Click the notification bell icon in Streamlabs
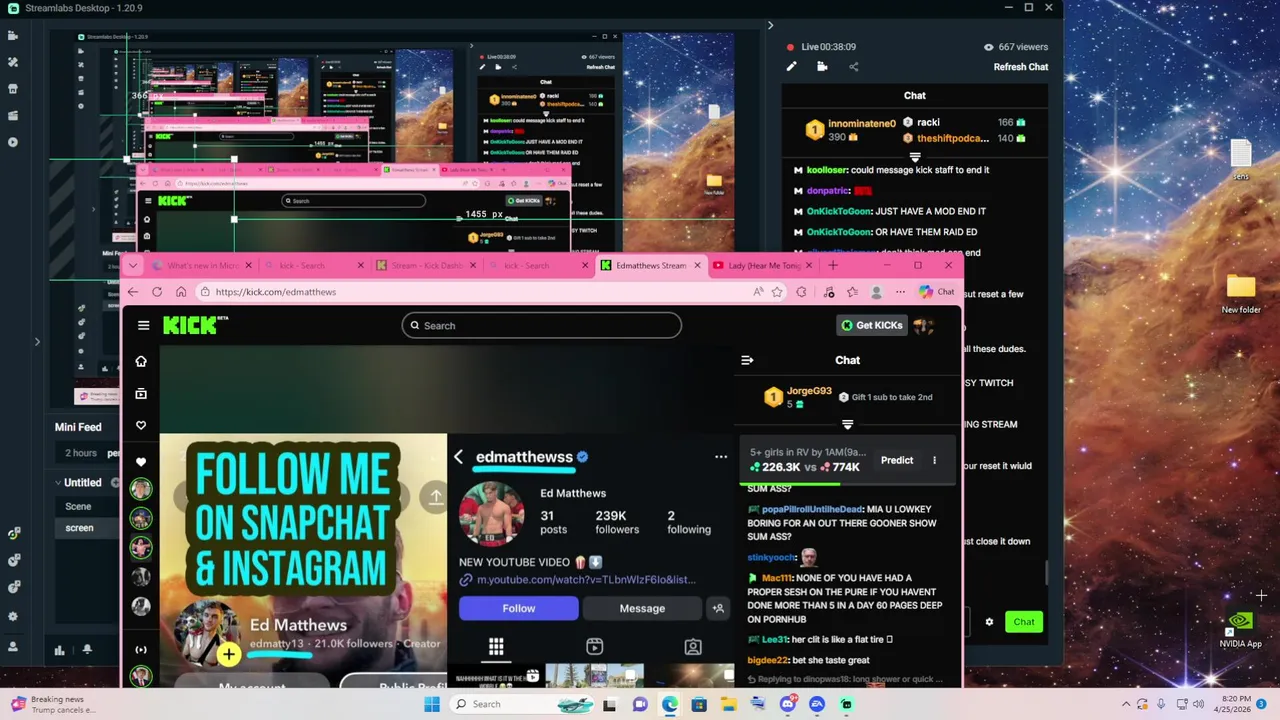1280x720 pixels. [x=87, y=650]
